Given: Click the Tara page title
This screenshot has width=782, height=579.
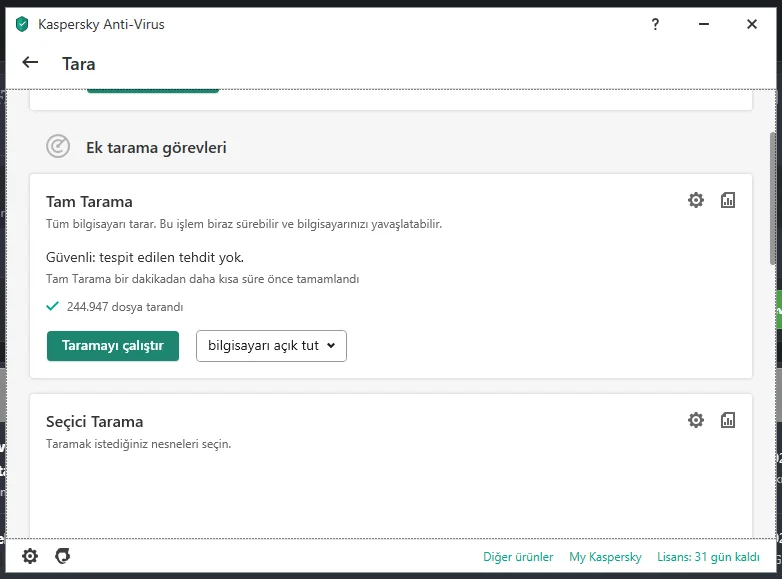Looking at the screenshot, I should coord(78,64).
